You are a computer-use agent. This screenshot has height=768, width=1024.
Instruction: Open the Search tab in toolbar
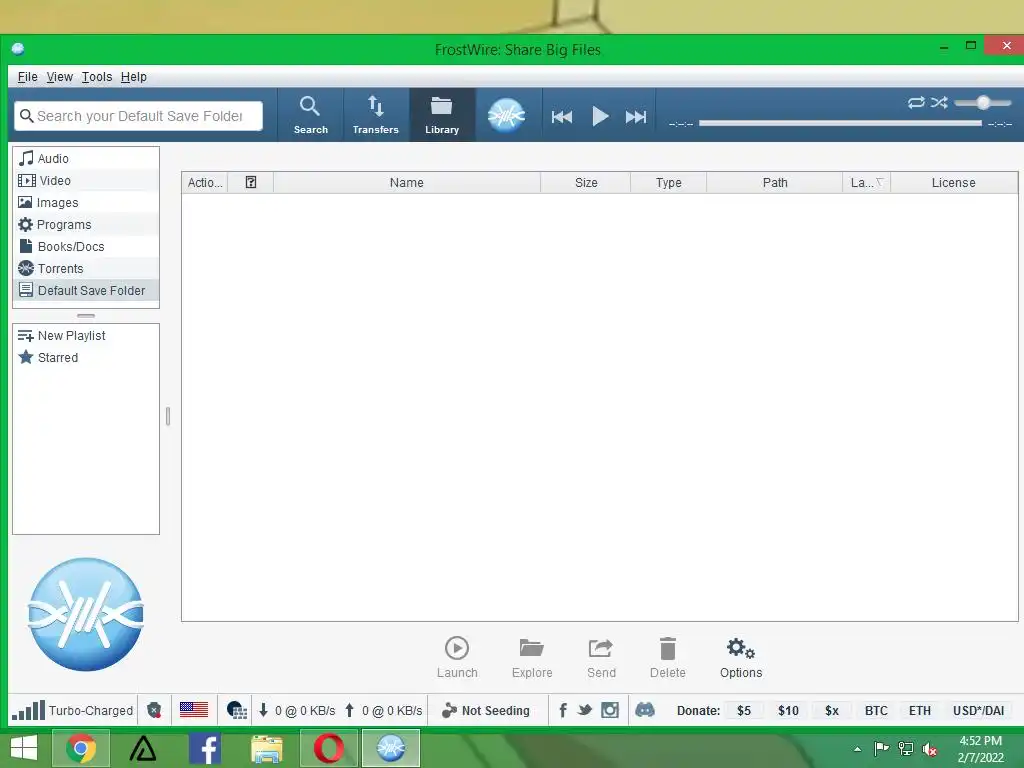[x=310, y=115]
